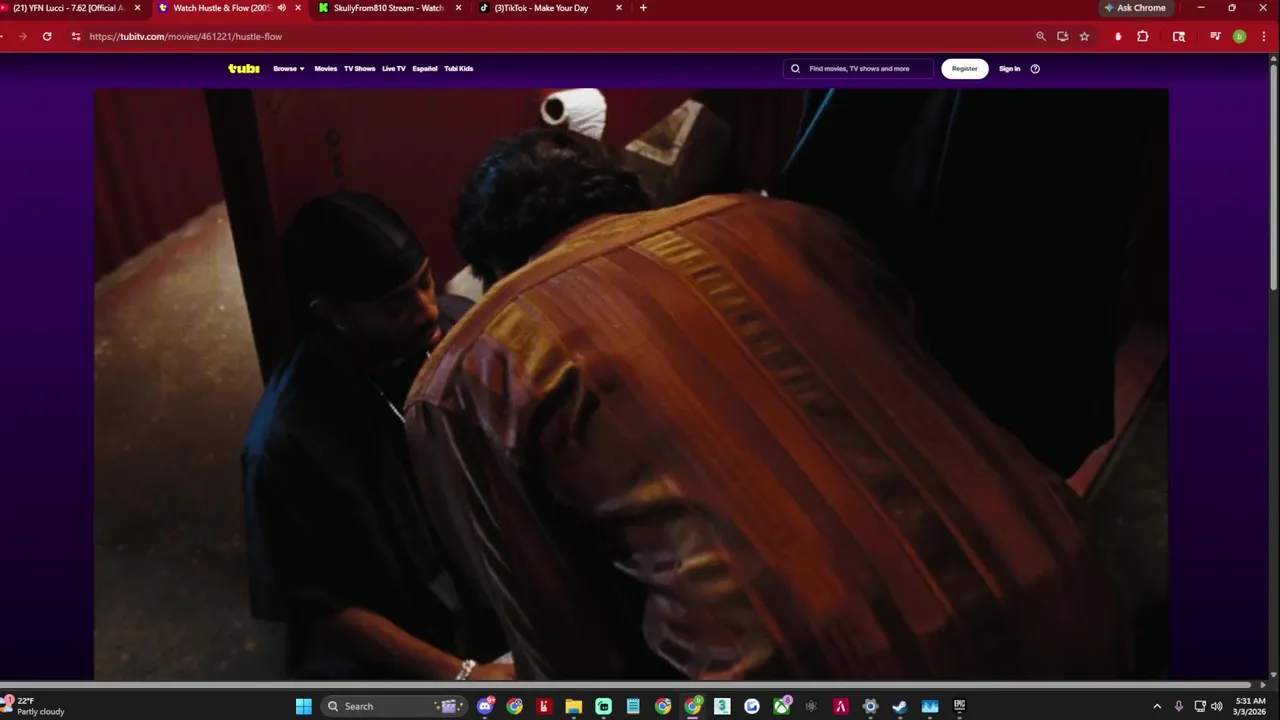The image size is (1280, 720).
Task: Open clock showing 5:31 AM
Action: click(1250, 706)
